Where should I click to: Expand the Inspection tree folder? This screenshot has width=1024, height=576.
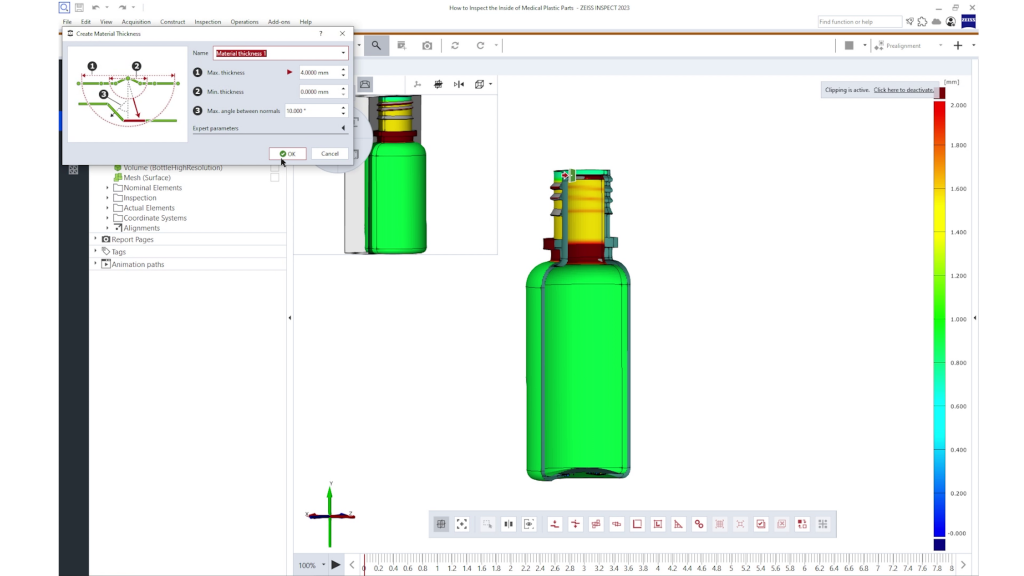pyautogui.click(x=108, y=198)
